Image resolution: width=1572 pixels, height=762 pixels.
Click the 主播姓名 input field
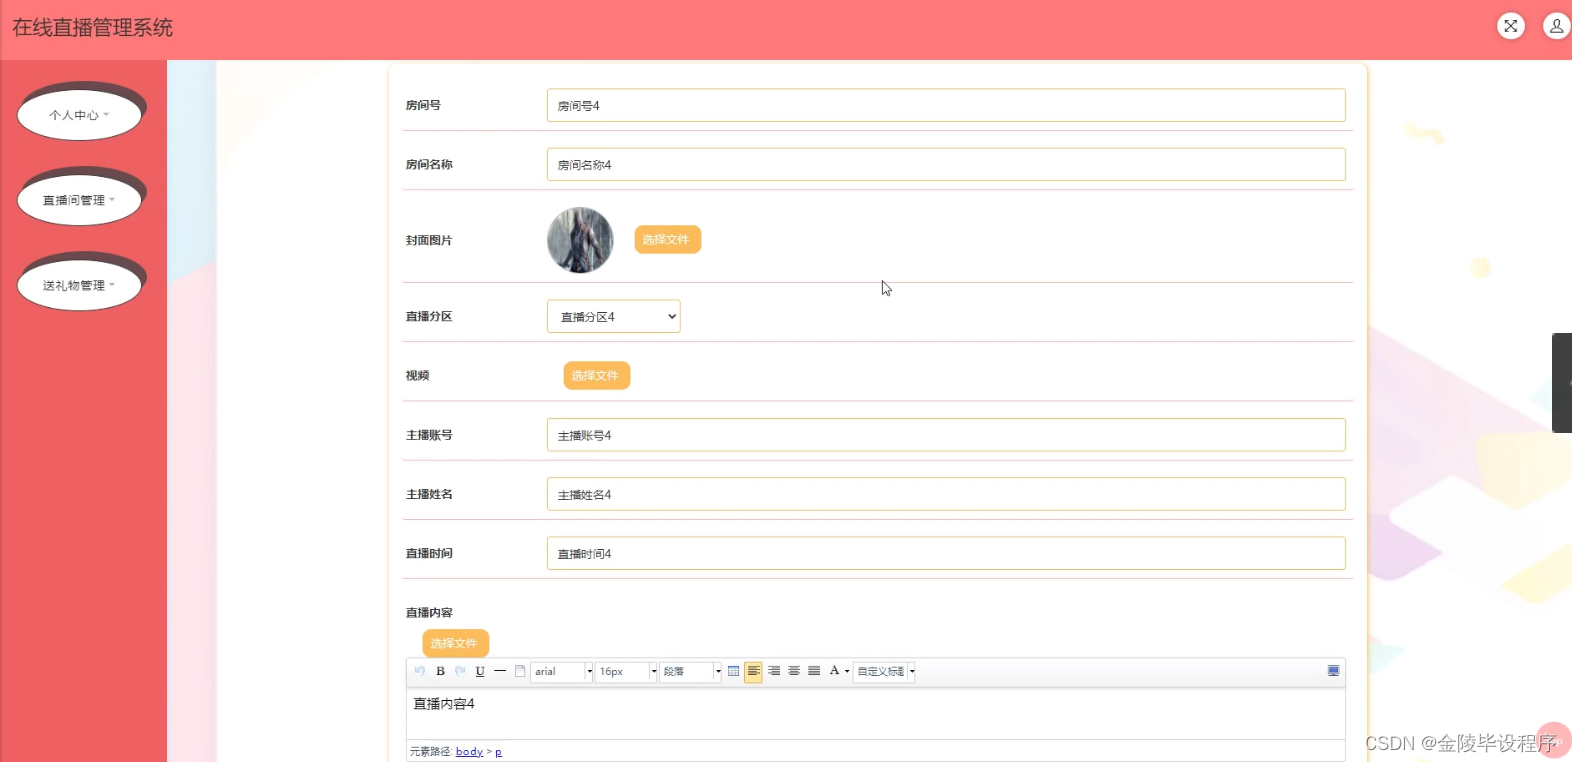(946, 494)
